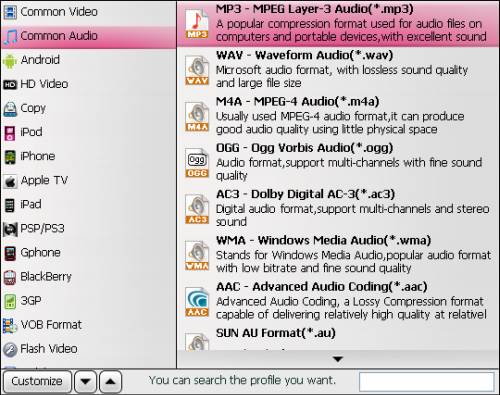Click the MP3 format icon

click(x=197, y=24)
